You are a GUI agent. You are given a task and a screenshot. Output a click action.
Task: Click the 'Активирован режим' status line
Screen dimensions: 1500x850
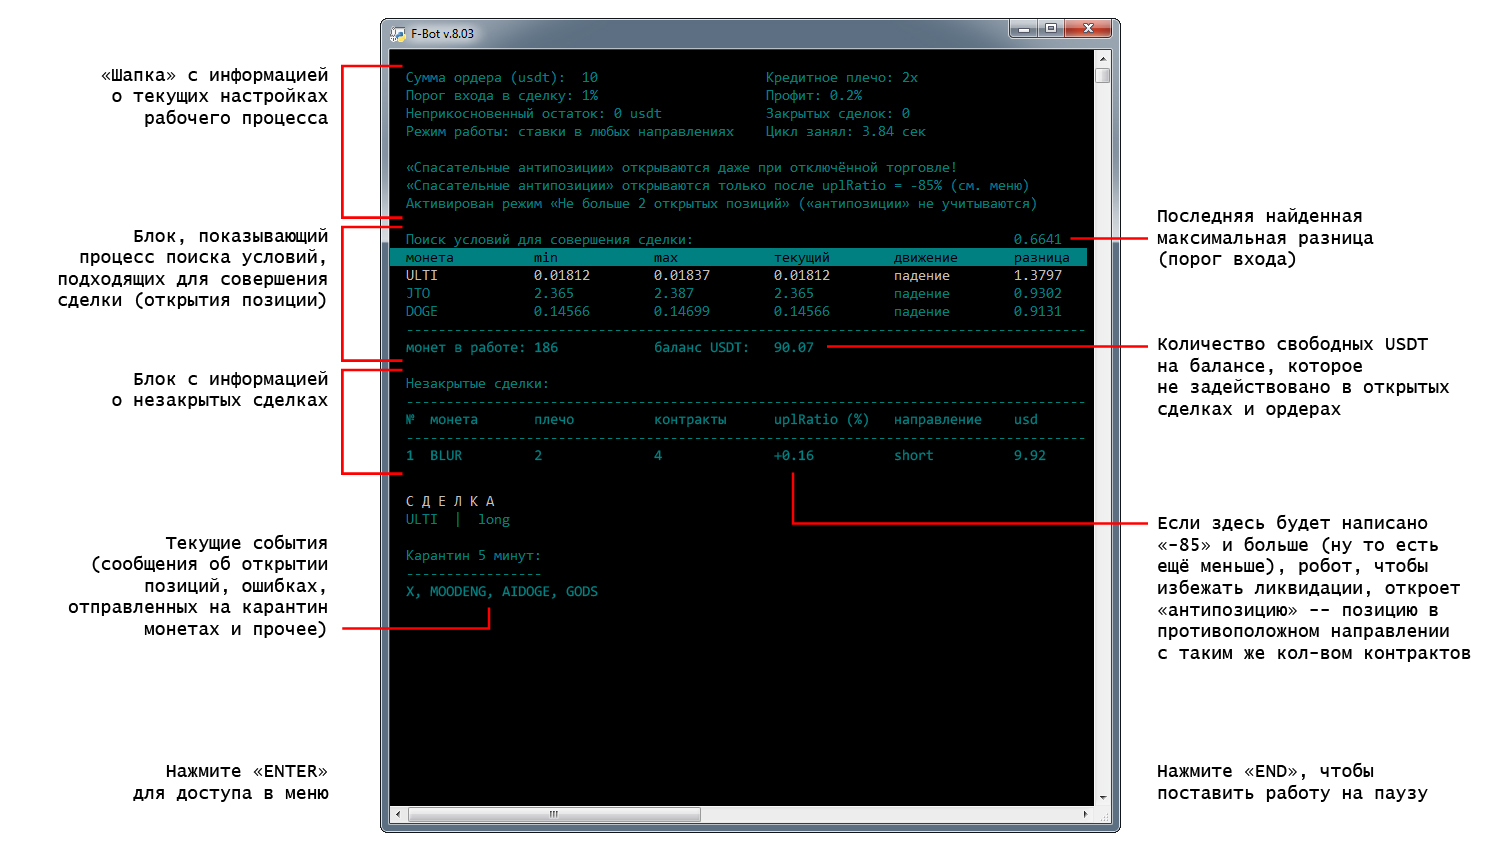[x=722, y=204]
